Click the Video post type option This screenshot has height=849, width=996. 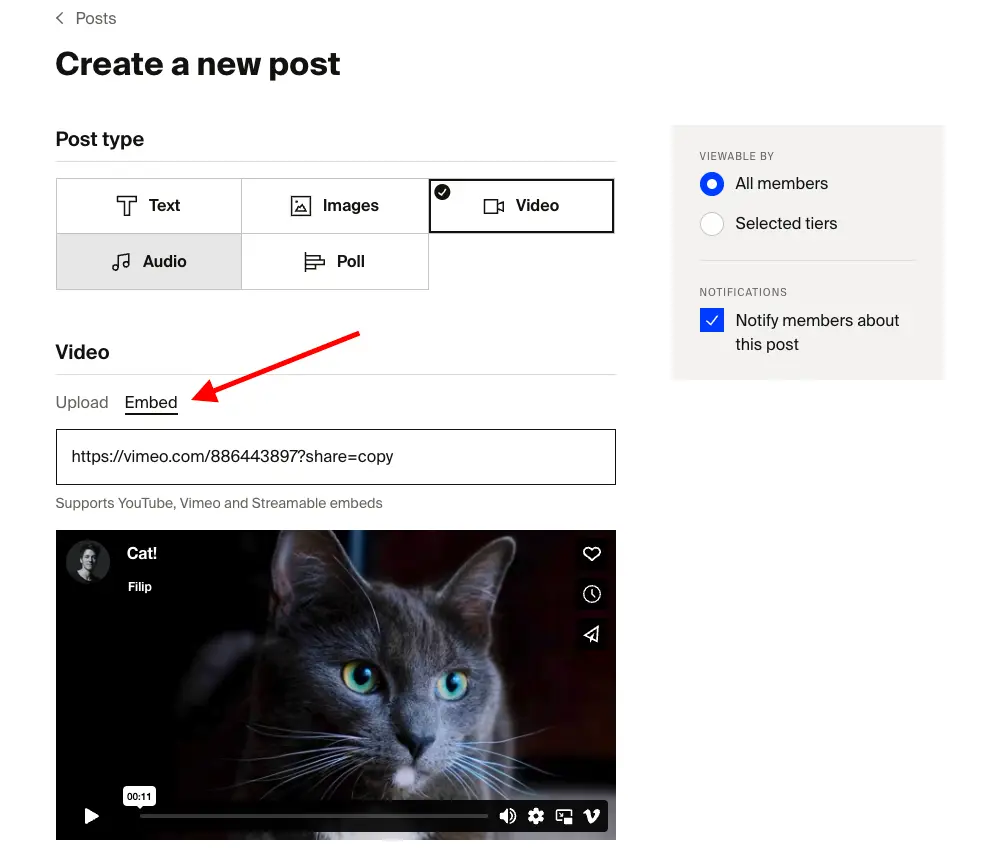[521, 205]
